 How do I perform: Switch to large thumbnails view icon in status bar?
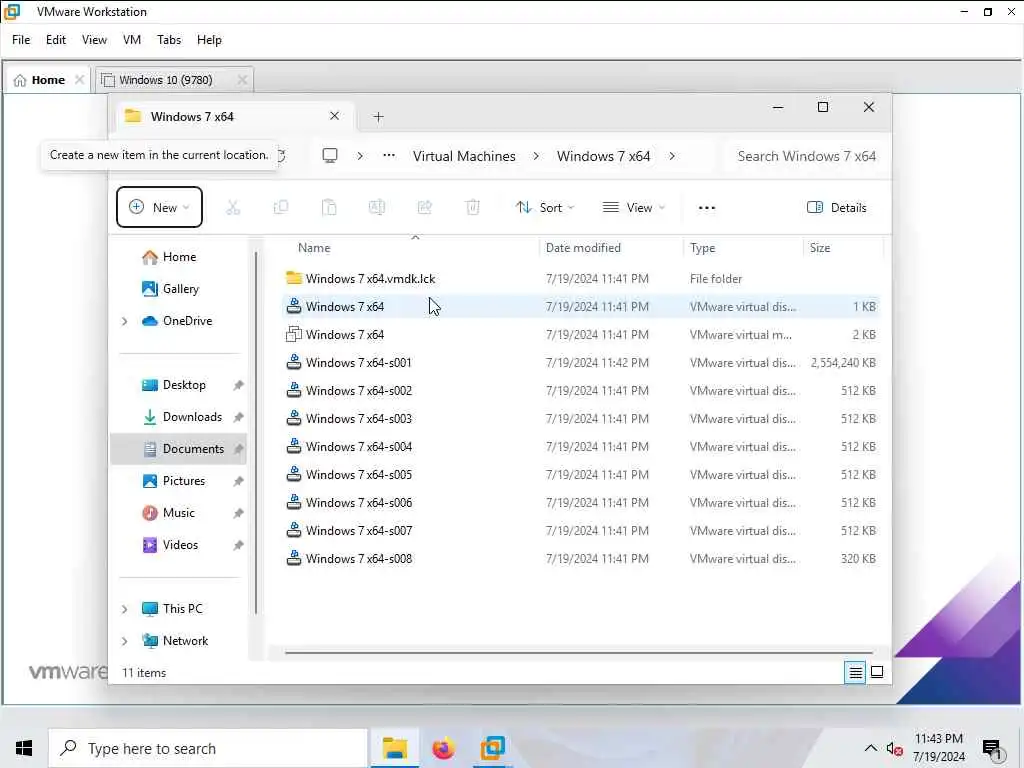coord(877,672)
